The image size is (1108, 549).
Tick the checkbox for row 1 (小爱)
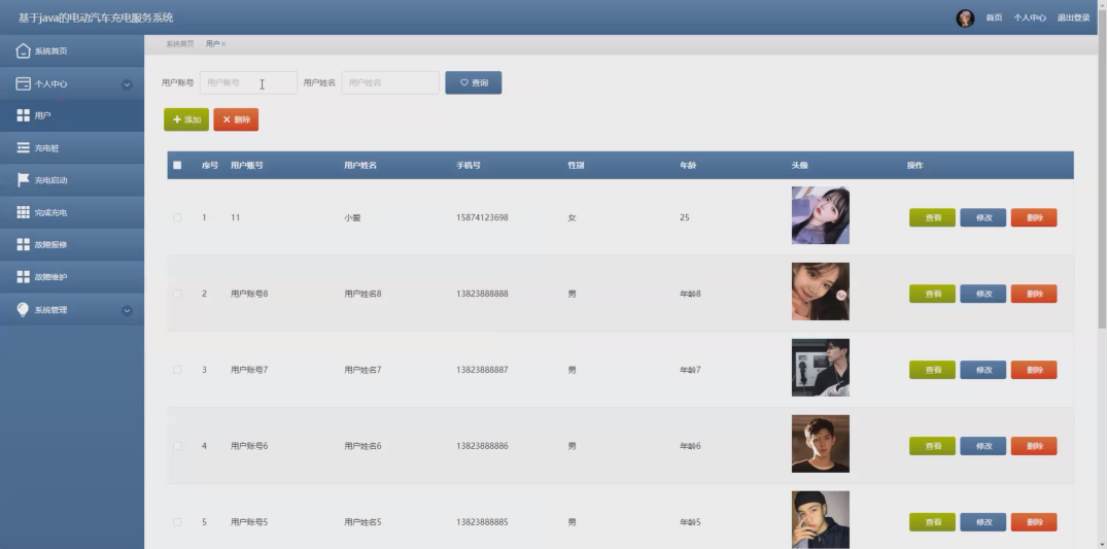(x=177, y=218)
